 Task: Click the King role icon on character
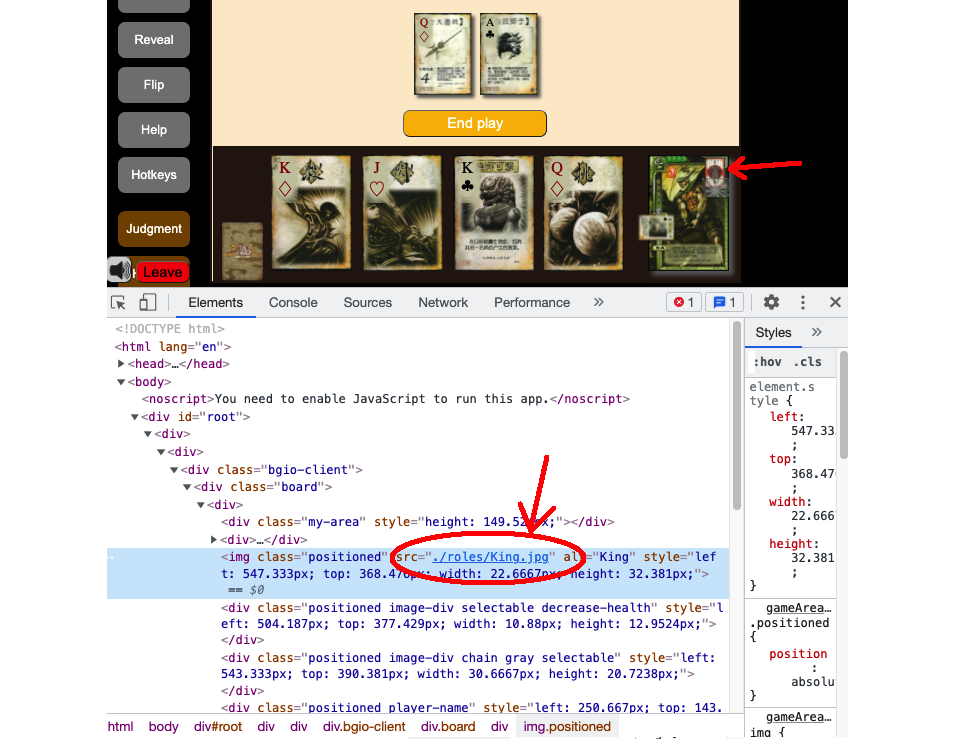pyautogui.click(x=716, y=171)
